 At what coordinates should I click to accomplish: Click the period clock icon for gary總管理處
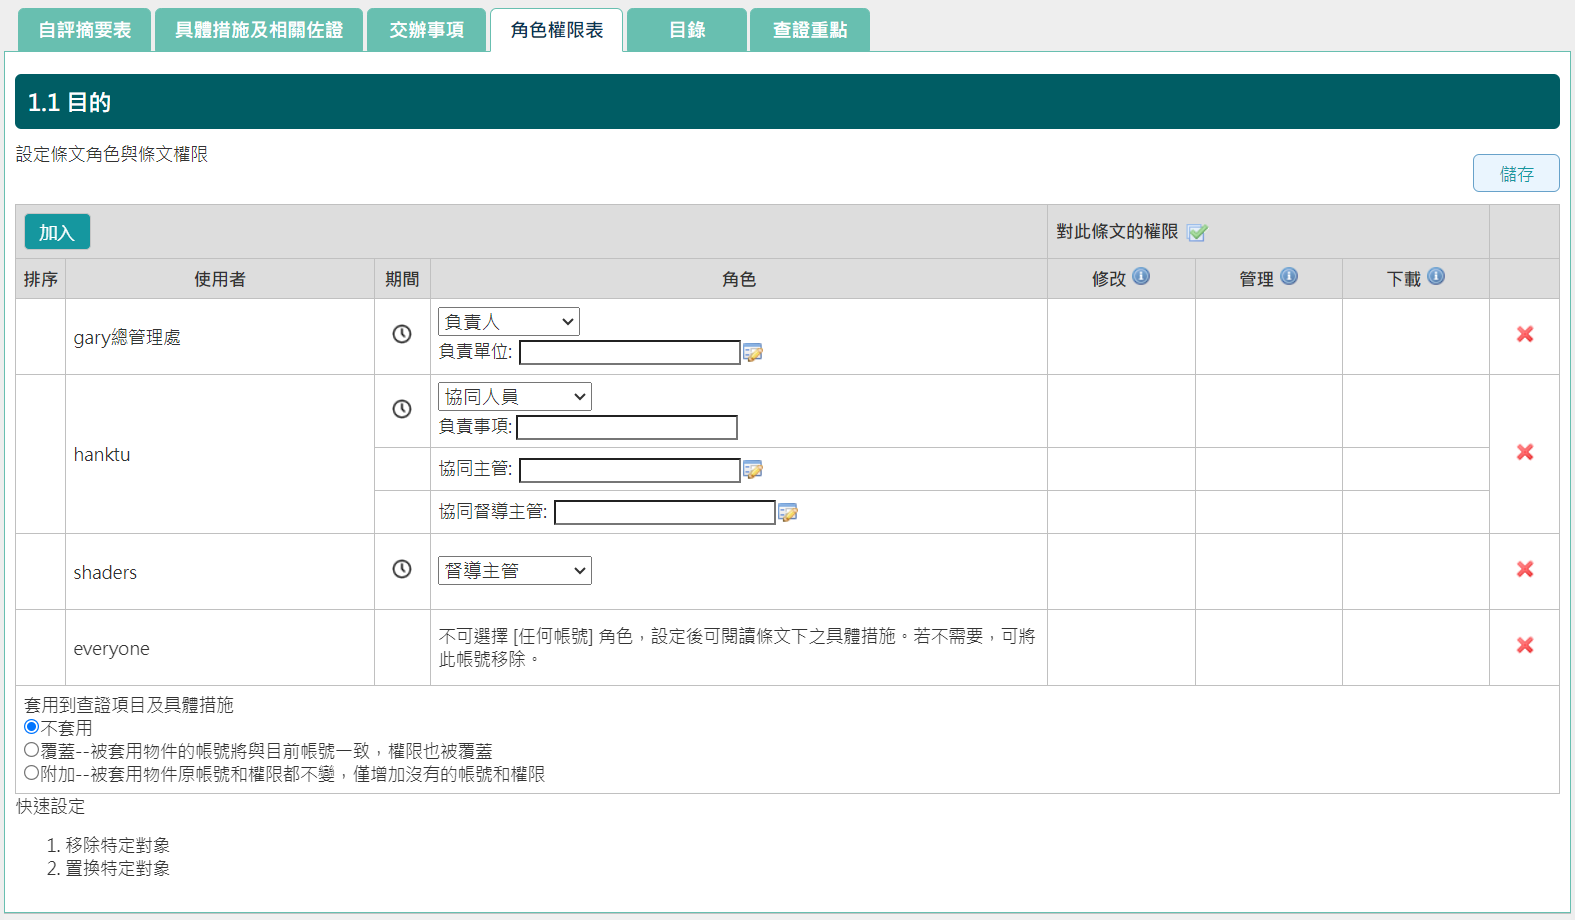click(402, 334)
